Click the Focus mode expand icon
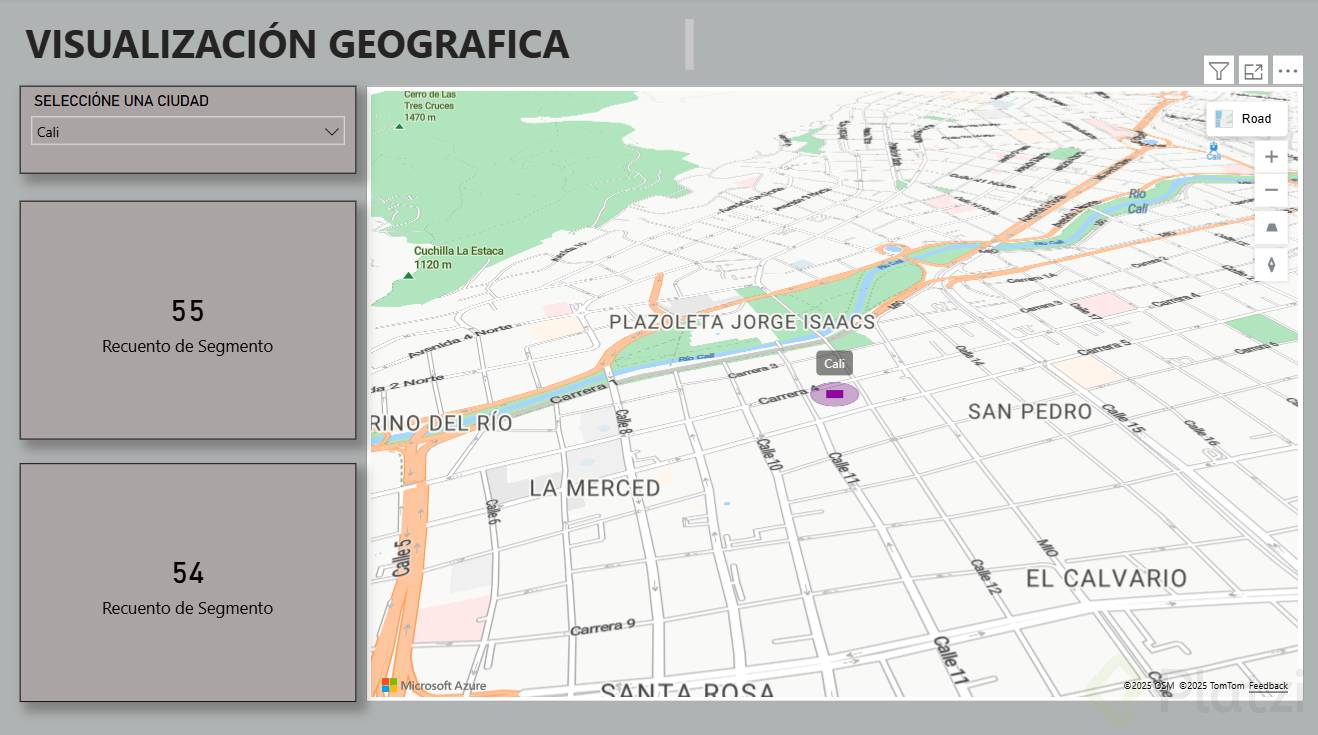 coord(1253,71)
